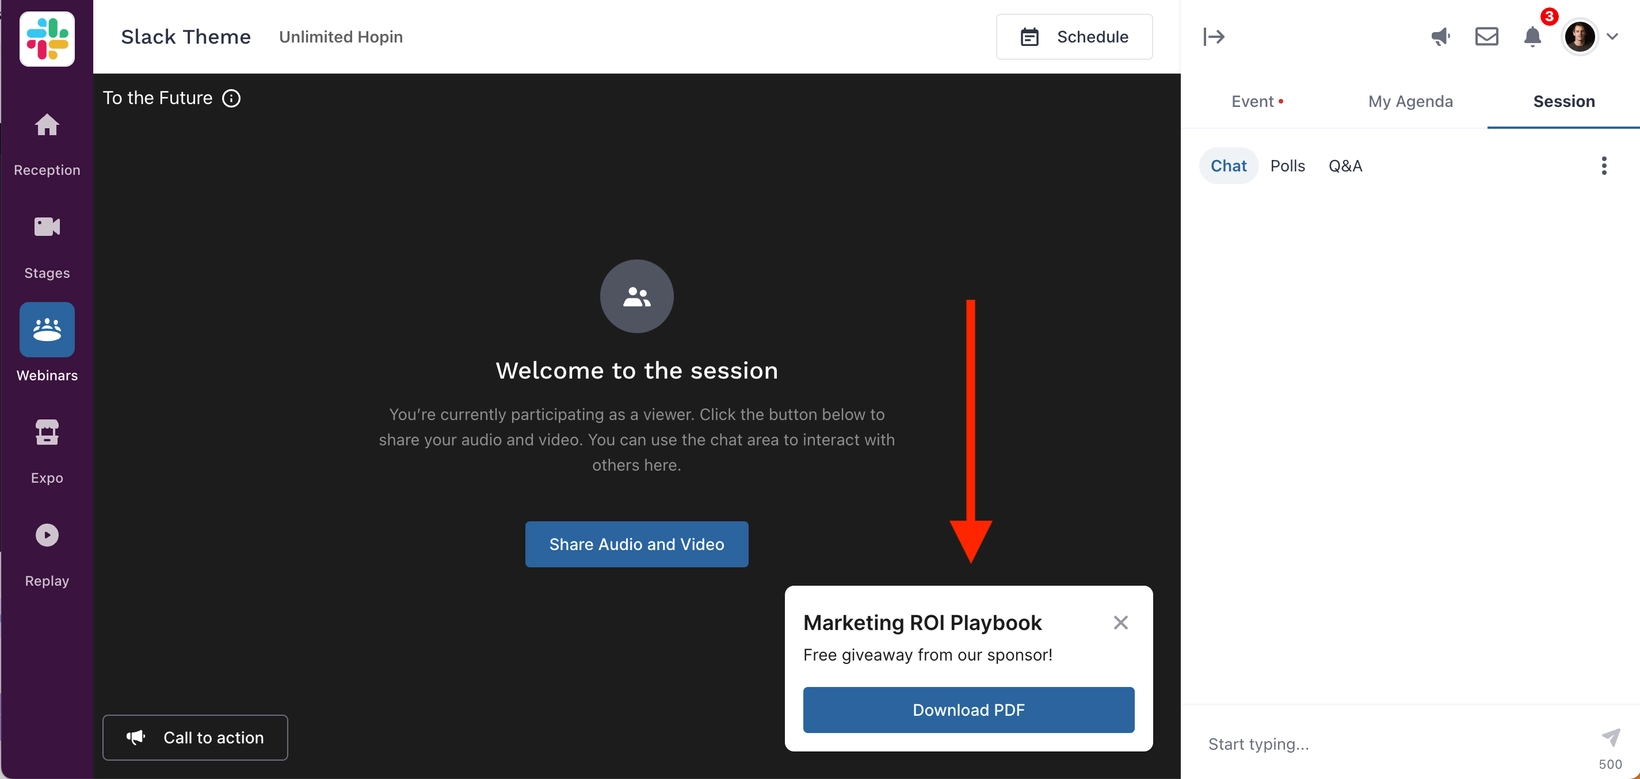Image resolution: width=1640 pixels, height=779 pixels.
Task: Click the user profile avatar
Action: 1580,37
